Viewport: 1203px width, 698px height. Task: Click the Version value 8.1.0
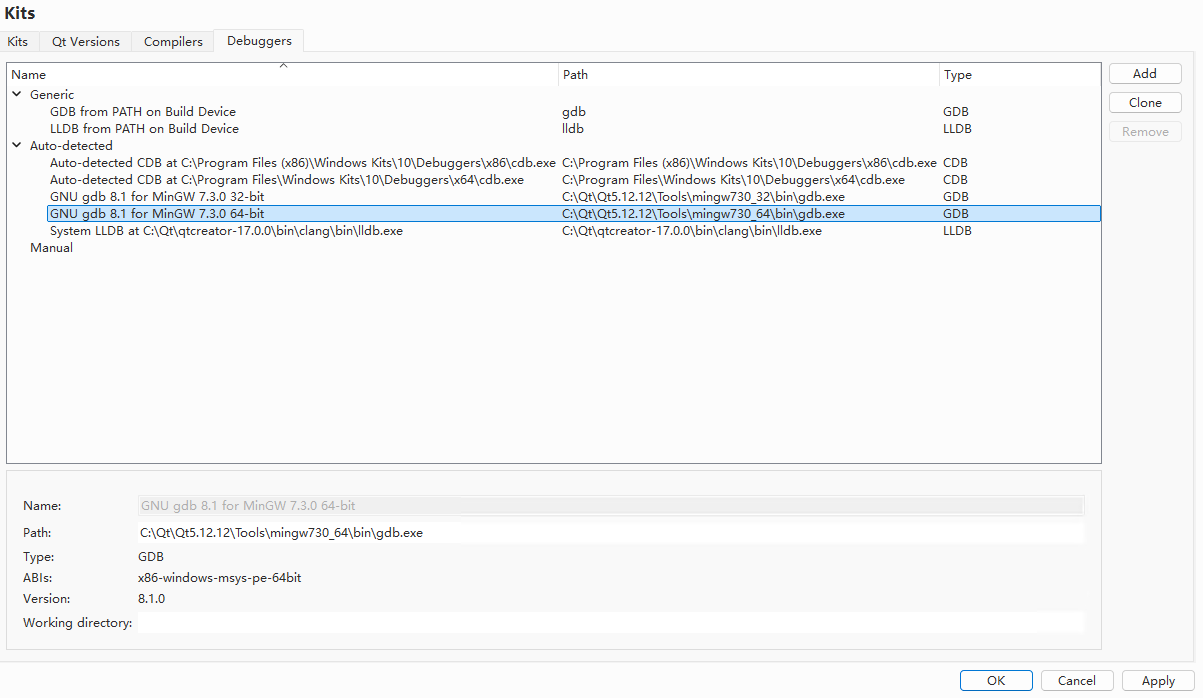(151, 599)
